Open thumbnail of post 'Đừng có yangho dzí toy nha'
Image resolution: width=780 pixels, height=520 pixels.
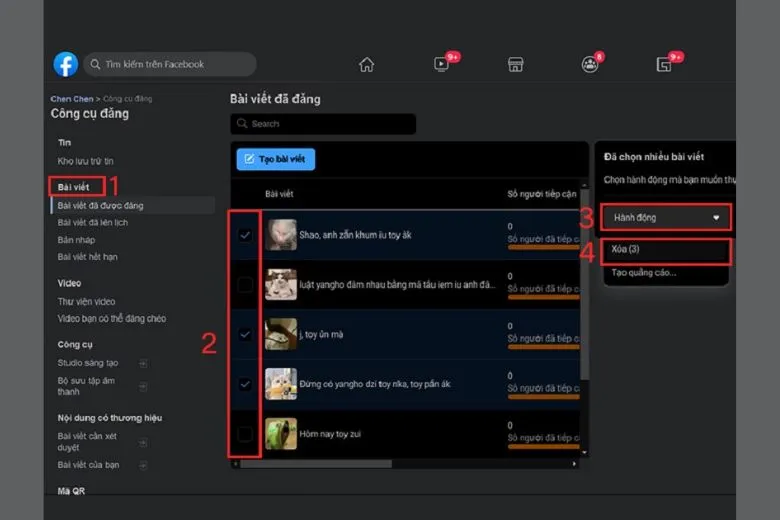pyautogui.click(x=281, y=384)
